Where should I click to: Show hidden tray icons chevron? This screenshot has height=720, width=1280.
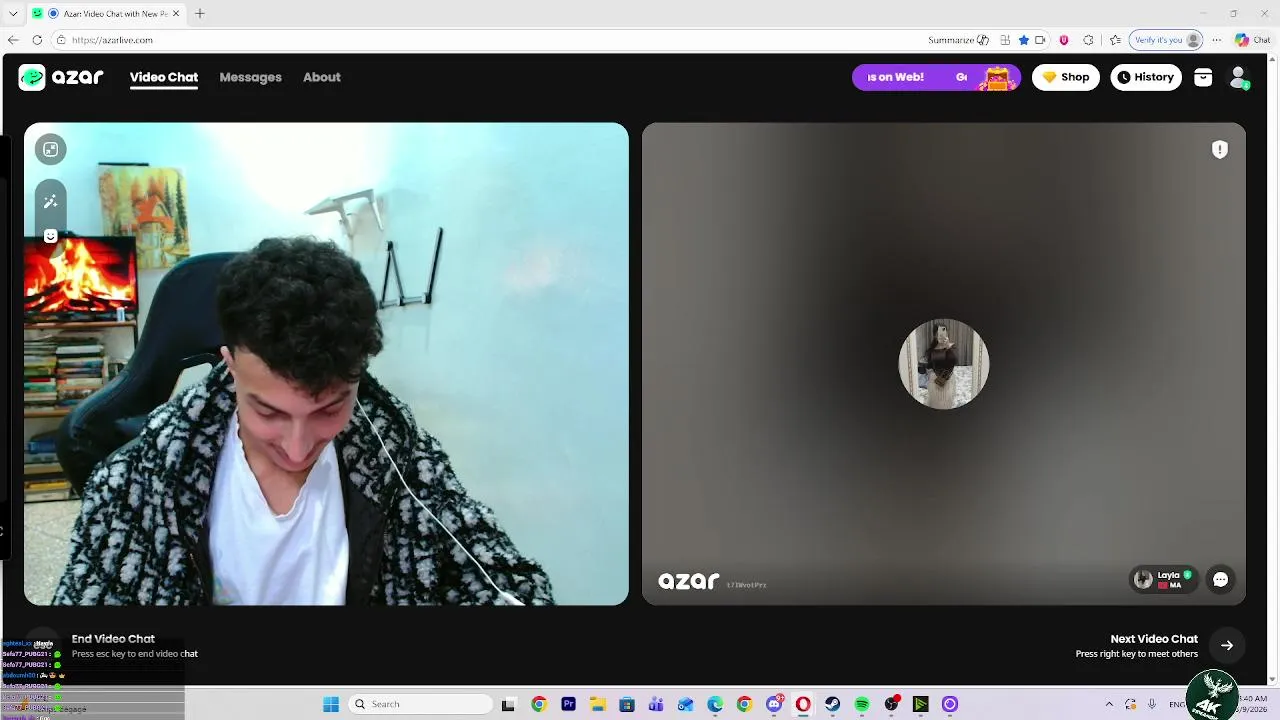1109,704
